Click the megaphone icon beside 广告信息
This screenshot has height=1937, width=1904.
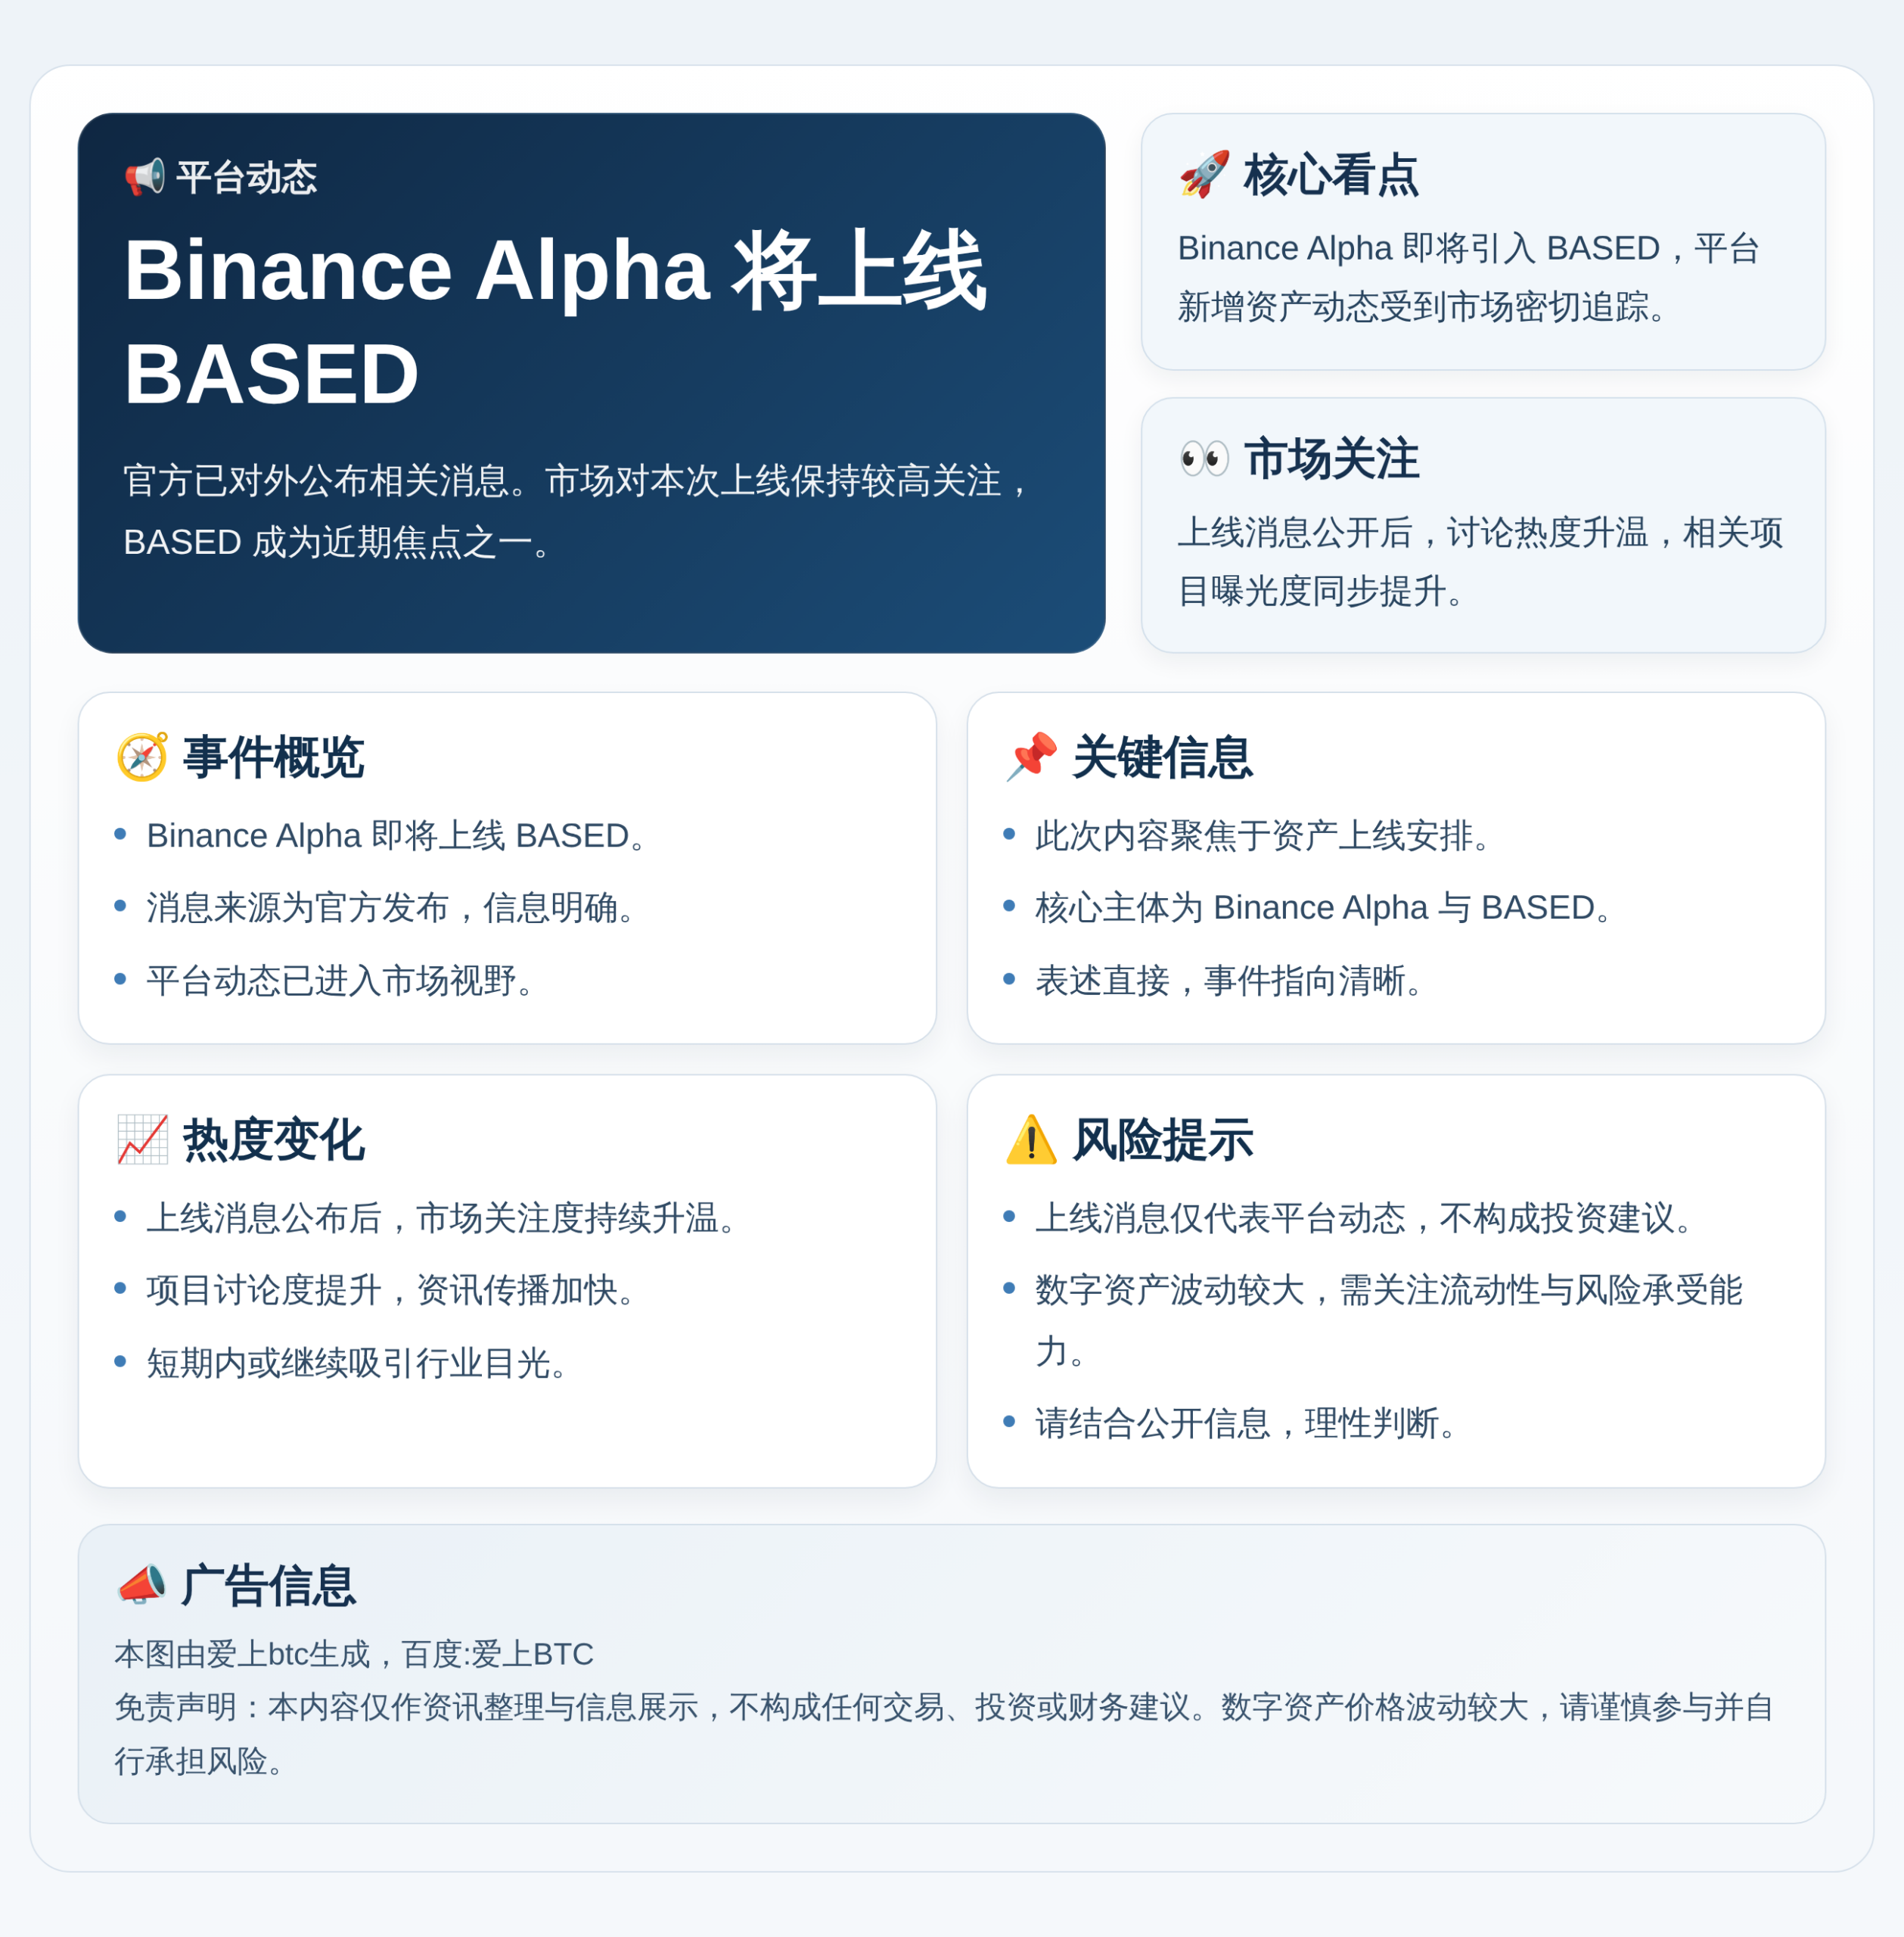point(141,1585)
